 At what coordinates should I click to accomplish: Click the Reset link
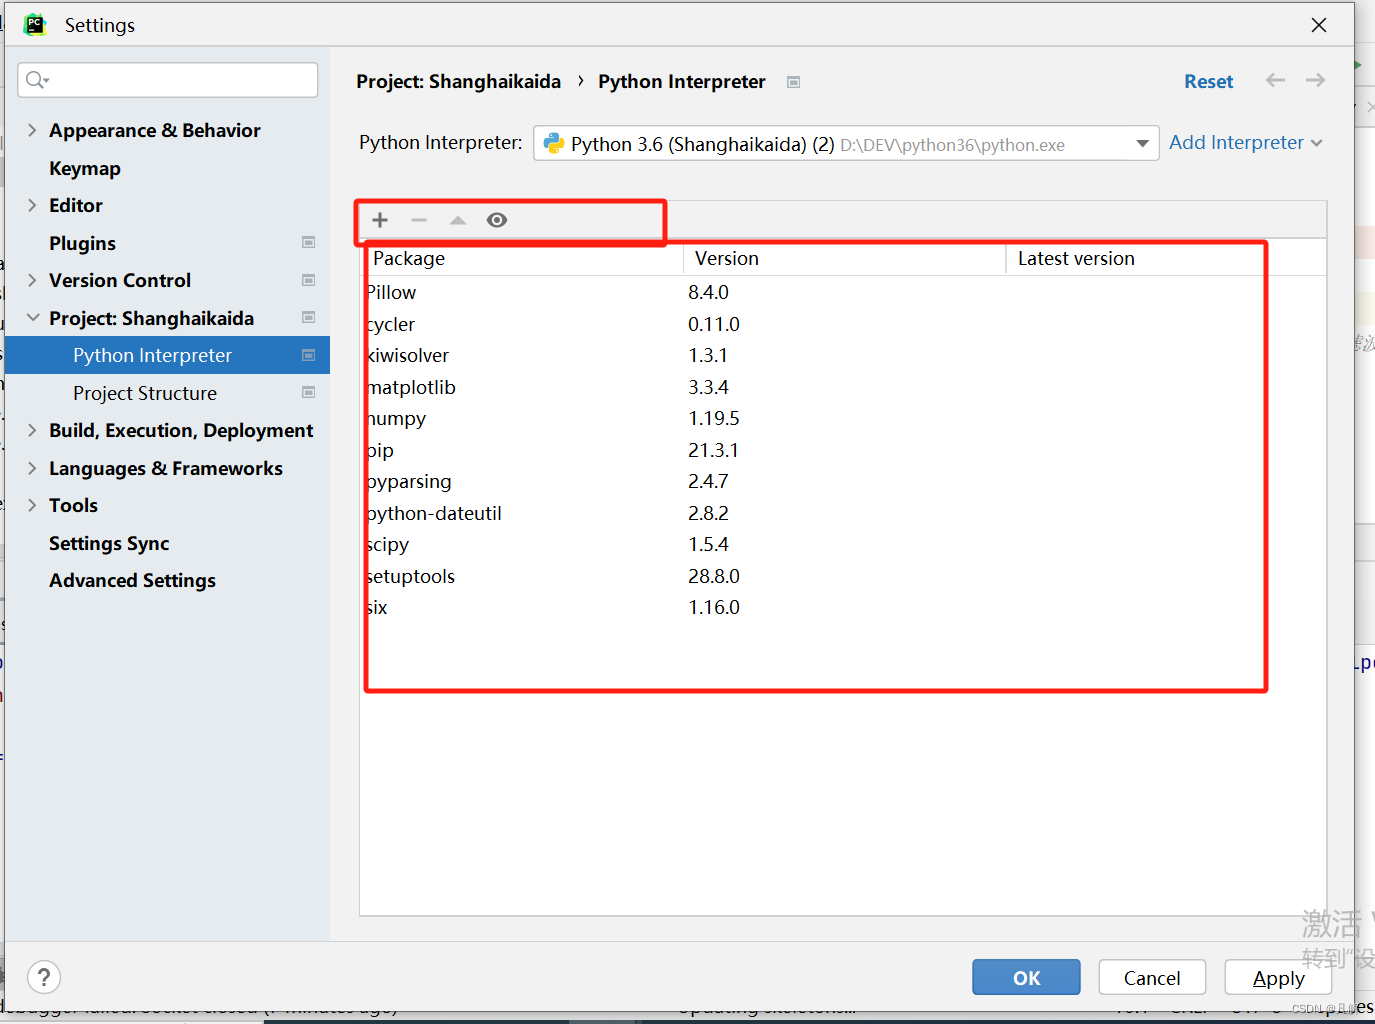(x=1208, y=81)
